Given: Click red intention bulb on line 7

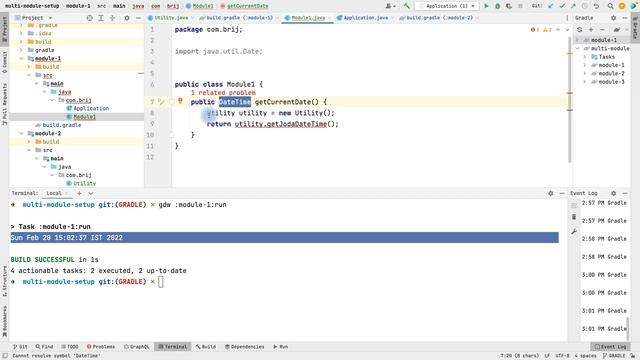Looking at the screenshot, I should tap(180, 101).
